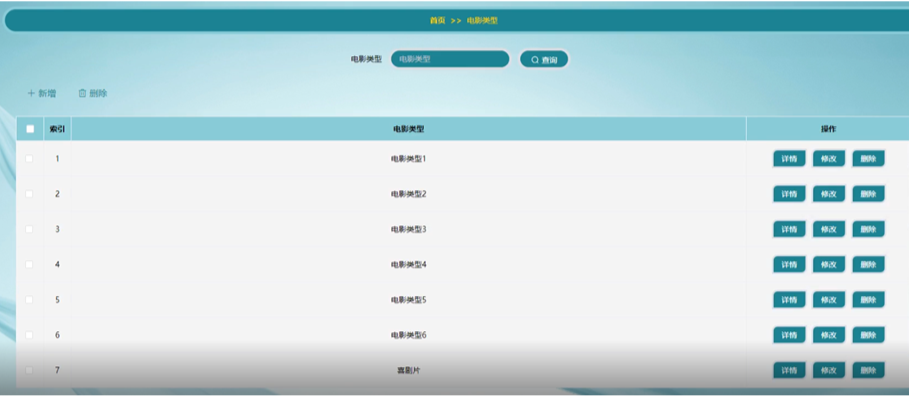Click the 电影类型 column header
The width and height of the screenshot is (909, 396).
point(409,129)
